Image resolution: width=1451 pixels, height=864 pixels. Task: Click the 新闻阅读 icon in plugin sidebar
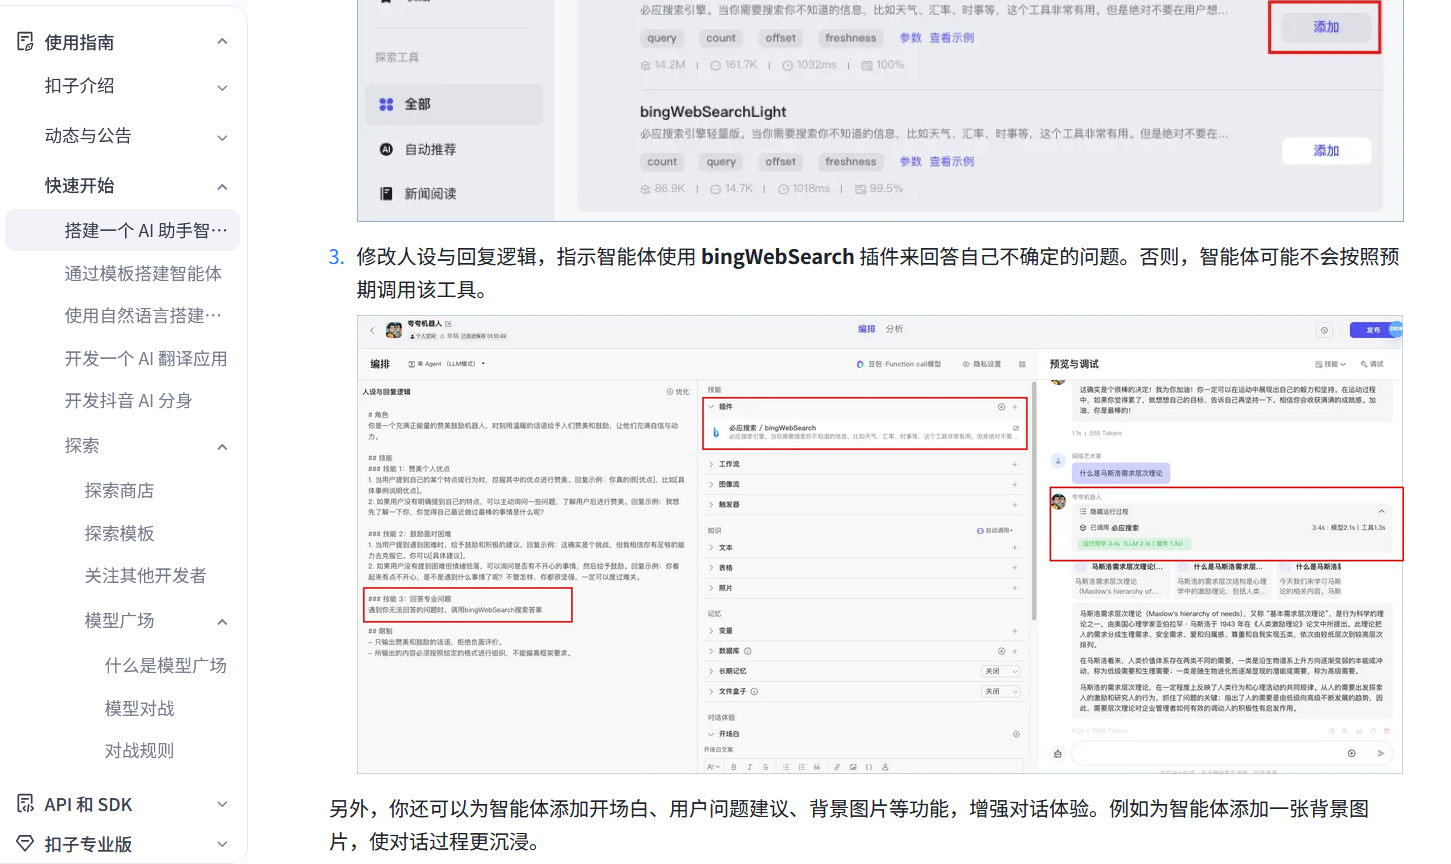tap(386, 194)
